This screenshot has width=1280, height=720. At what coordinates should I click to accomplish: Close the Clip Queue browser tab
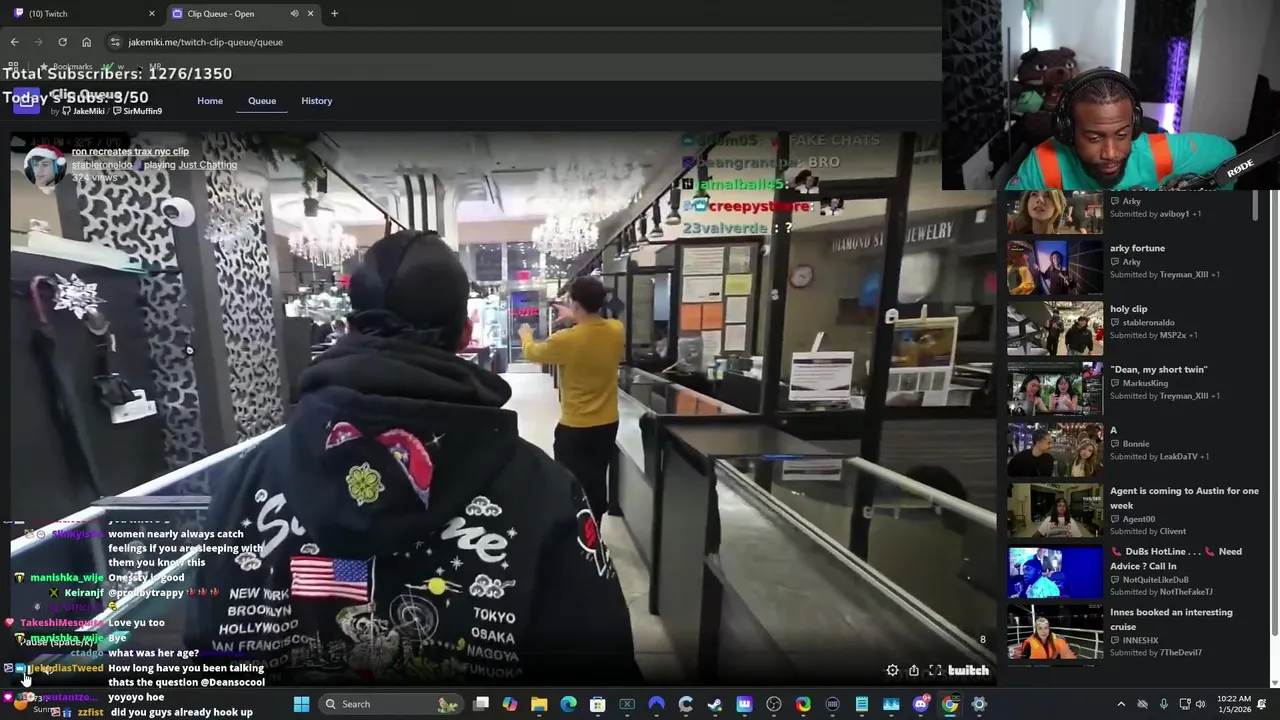point(310,14)
